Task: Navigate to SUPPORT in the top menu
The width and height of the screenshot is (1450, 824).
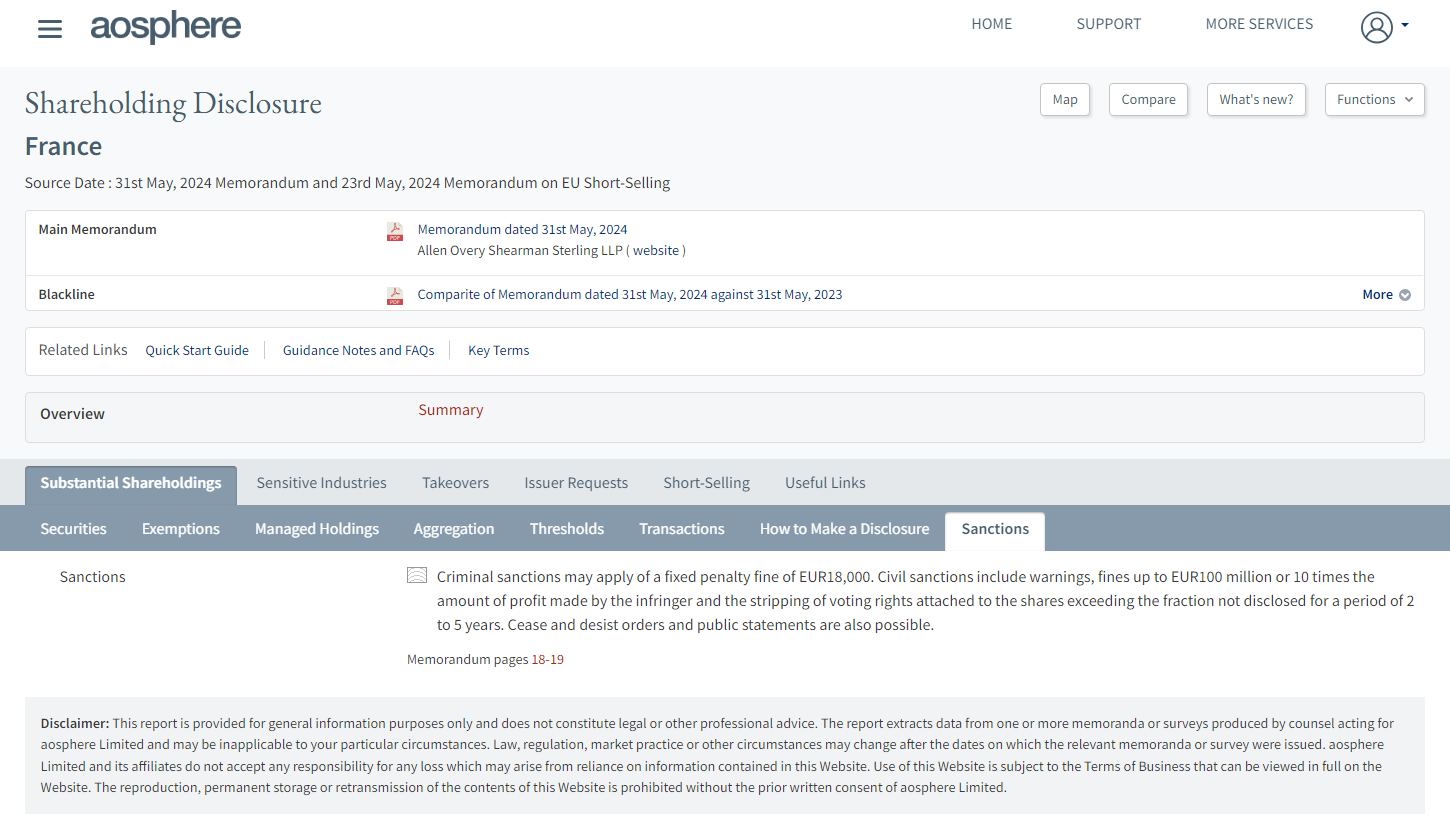Action: click(1108, 24)
